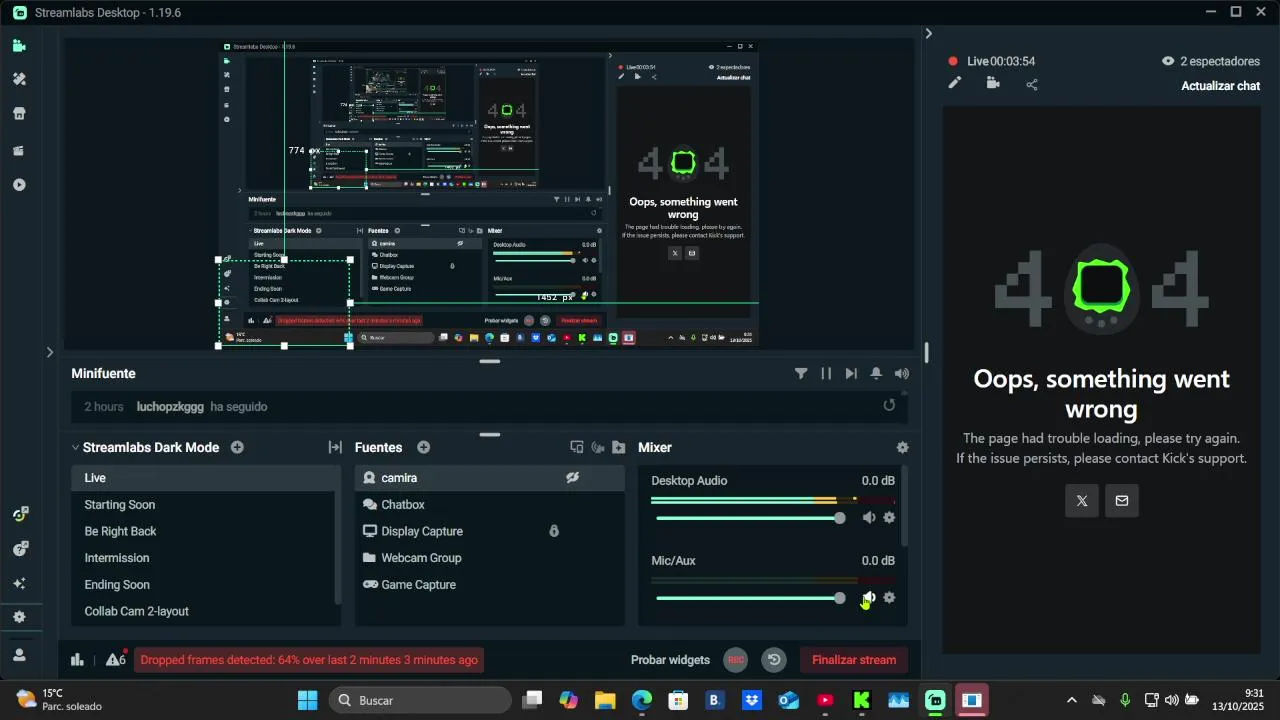Screen dimensions: 1280x720
Task: Select the Be Right Back scene
Action: tap(205, 531)
